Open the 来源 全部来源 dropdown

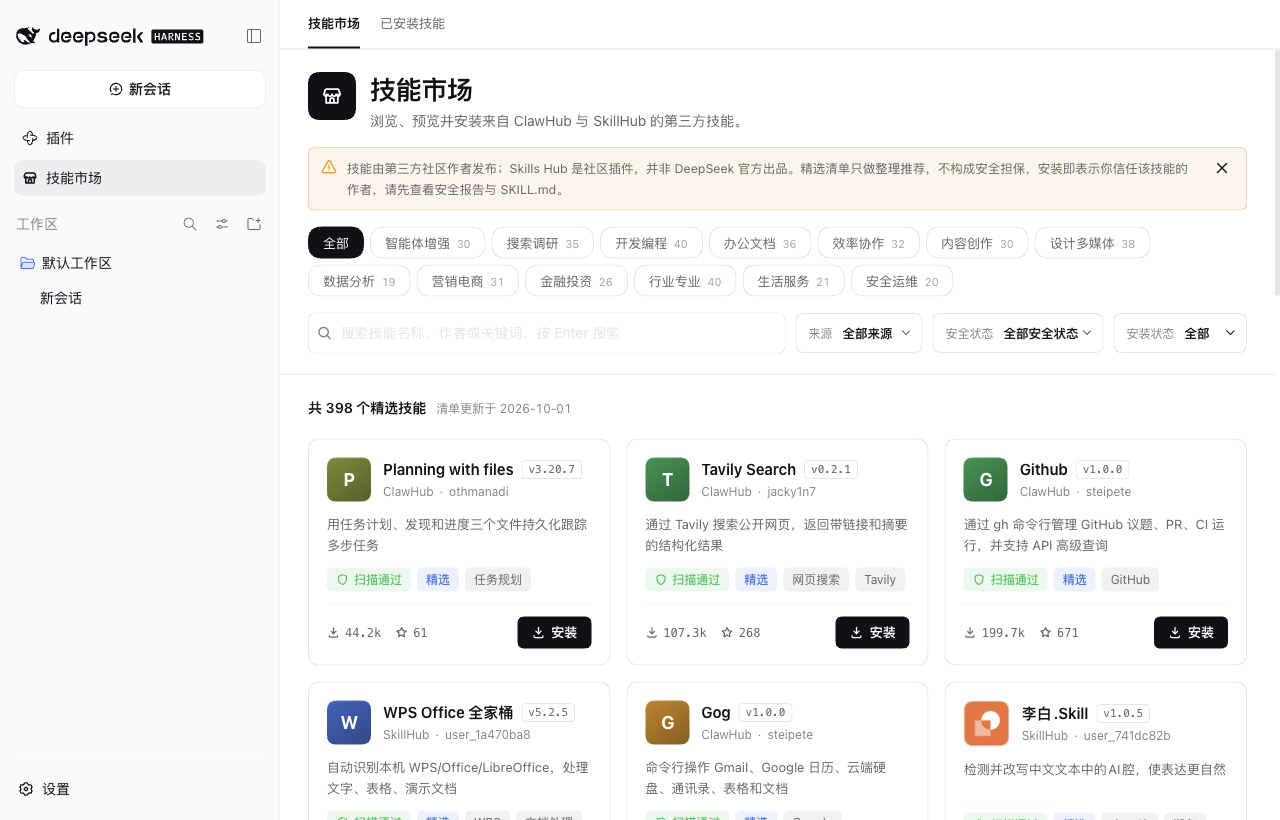click(859, 333)
